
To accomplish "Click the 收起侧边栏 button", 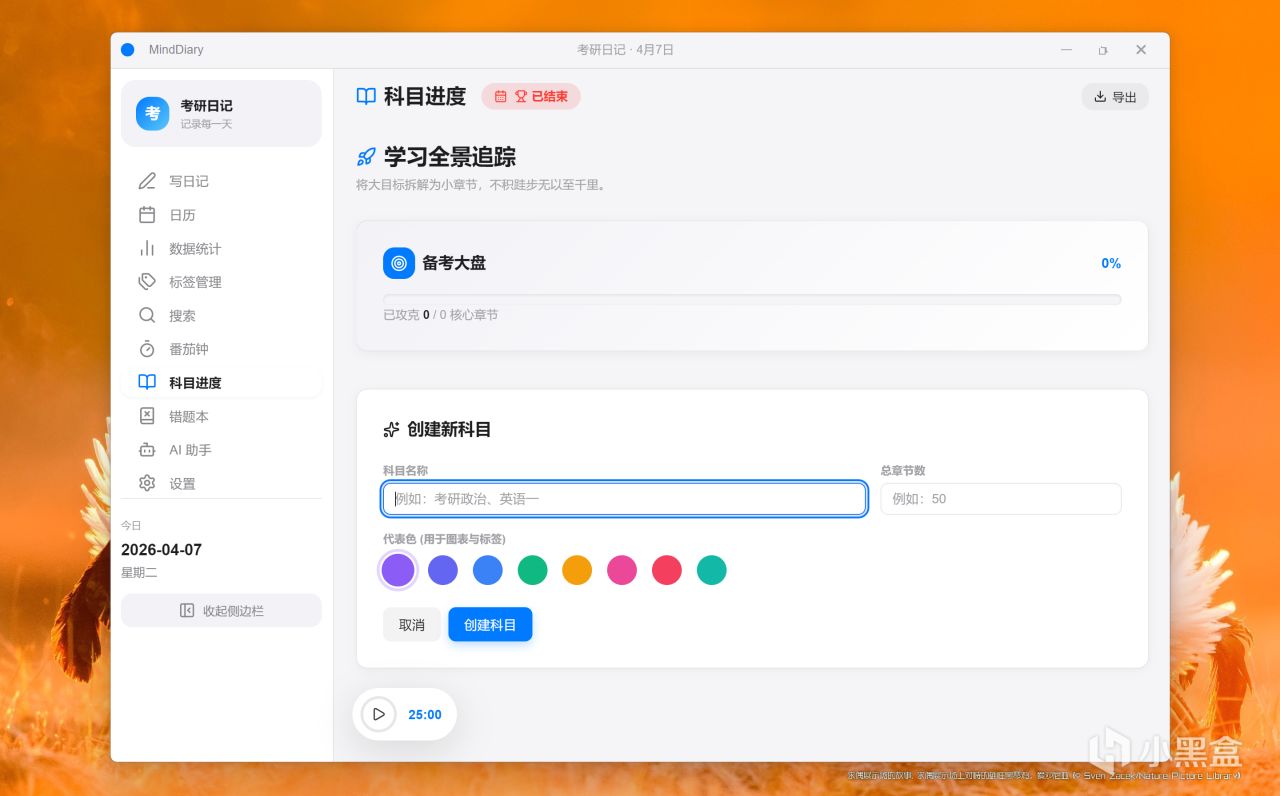I will click(221, 610).
